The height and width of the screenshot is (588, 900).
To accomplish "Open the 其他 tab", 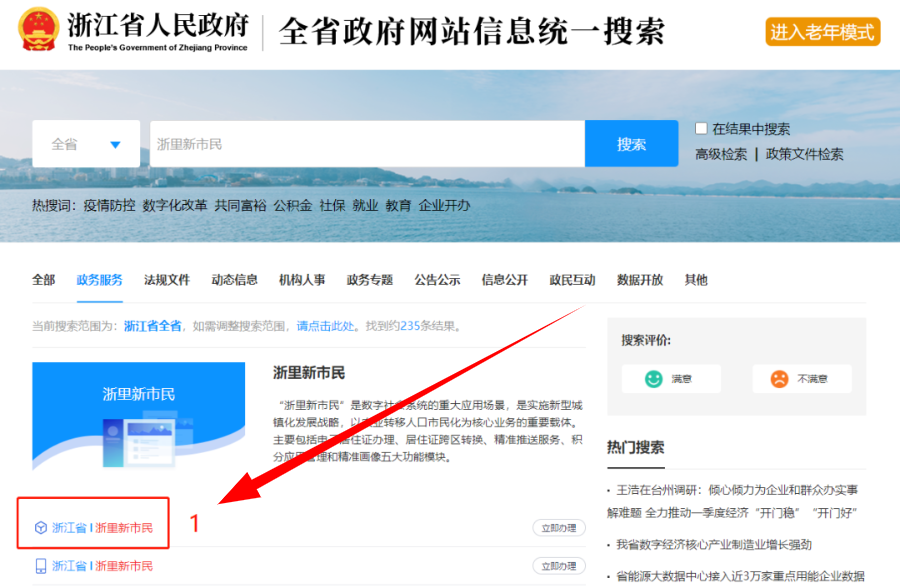I will tap(696, 280).
